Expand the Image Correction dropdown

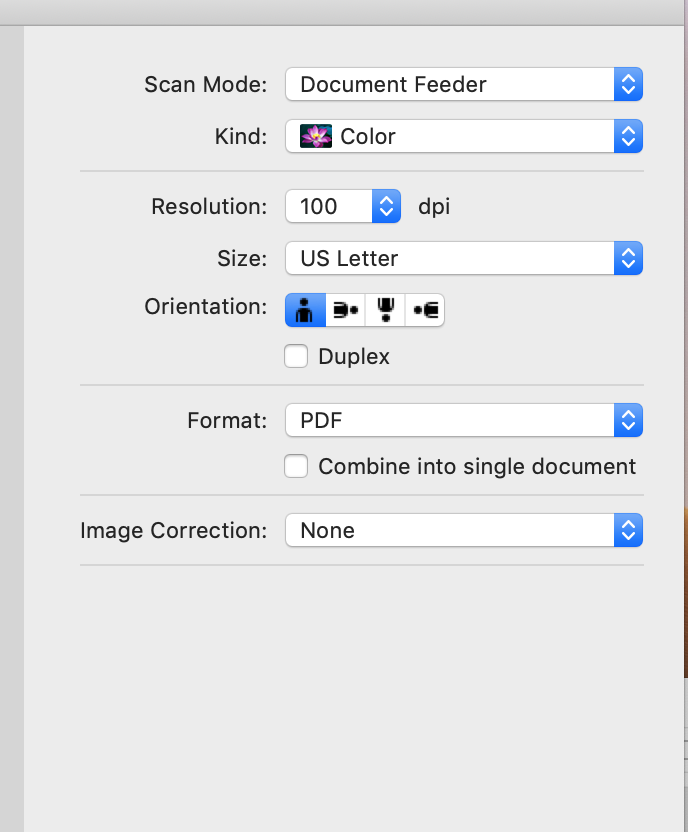click(450, 531)
